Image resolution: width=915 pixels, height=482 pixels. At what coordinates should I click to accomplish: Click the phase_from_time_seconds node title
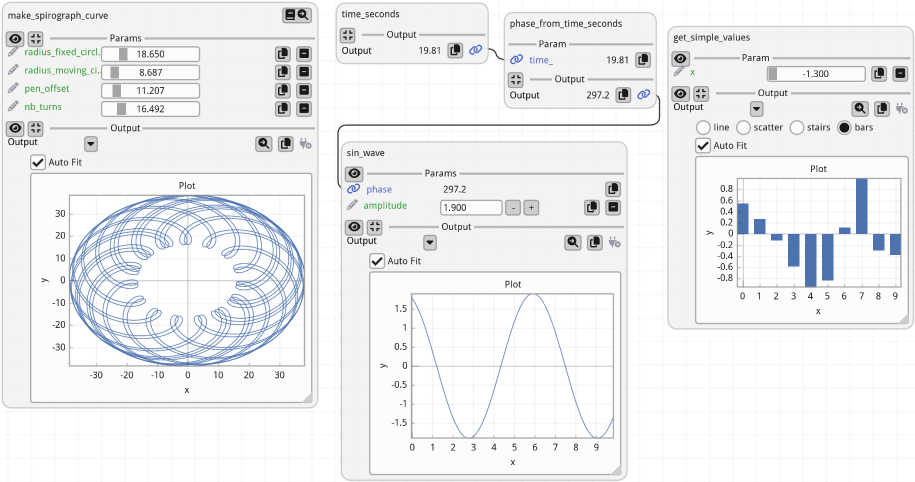point(565,23)
